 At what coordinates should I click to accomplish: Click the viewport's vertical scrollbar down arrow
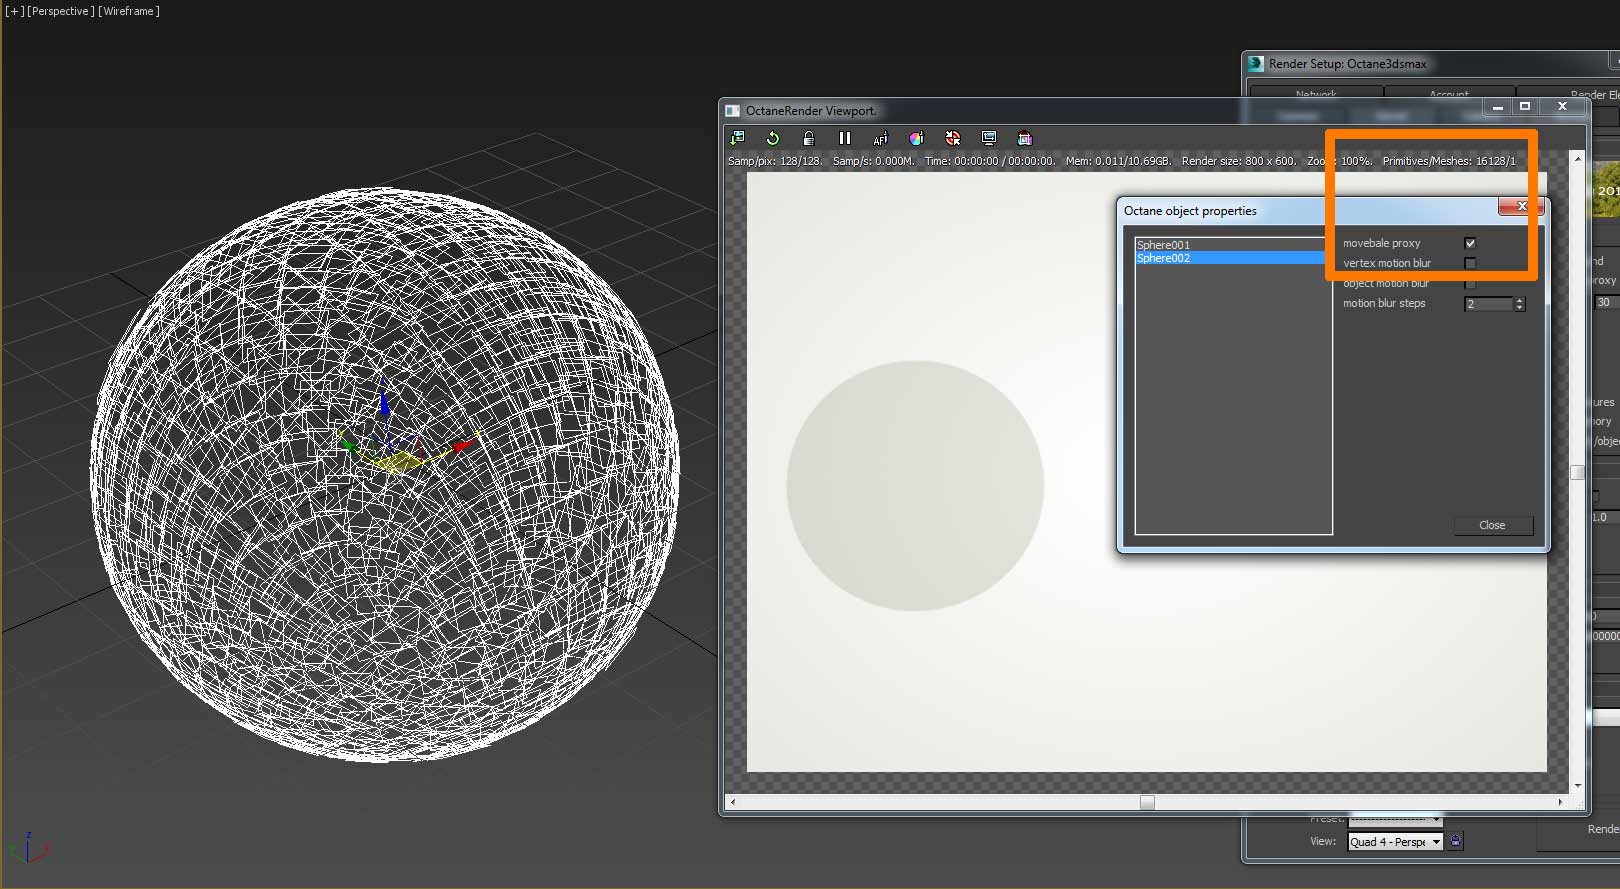point(1578,786)
